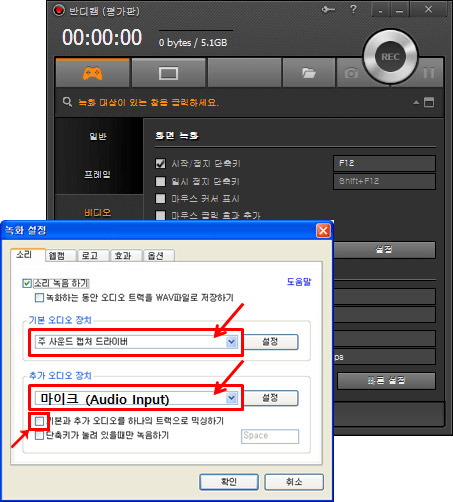The width and height of the screenshot is (453, 502).
Task: Confirm with the 확인 button
Action: pyautogui.click(x=229, y=482)
